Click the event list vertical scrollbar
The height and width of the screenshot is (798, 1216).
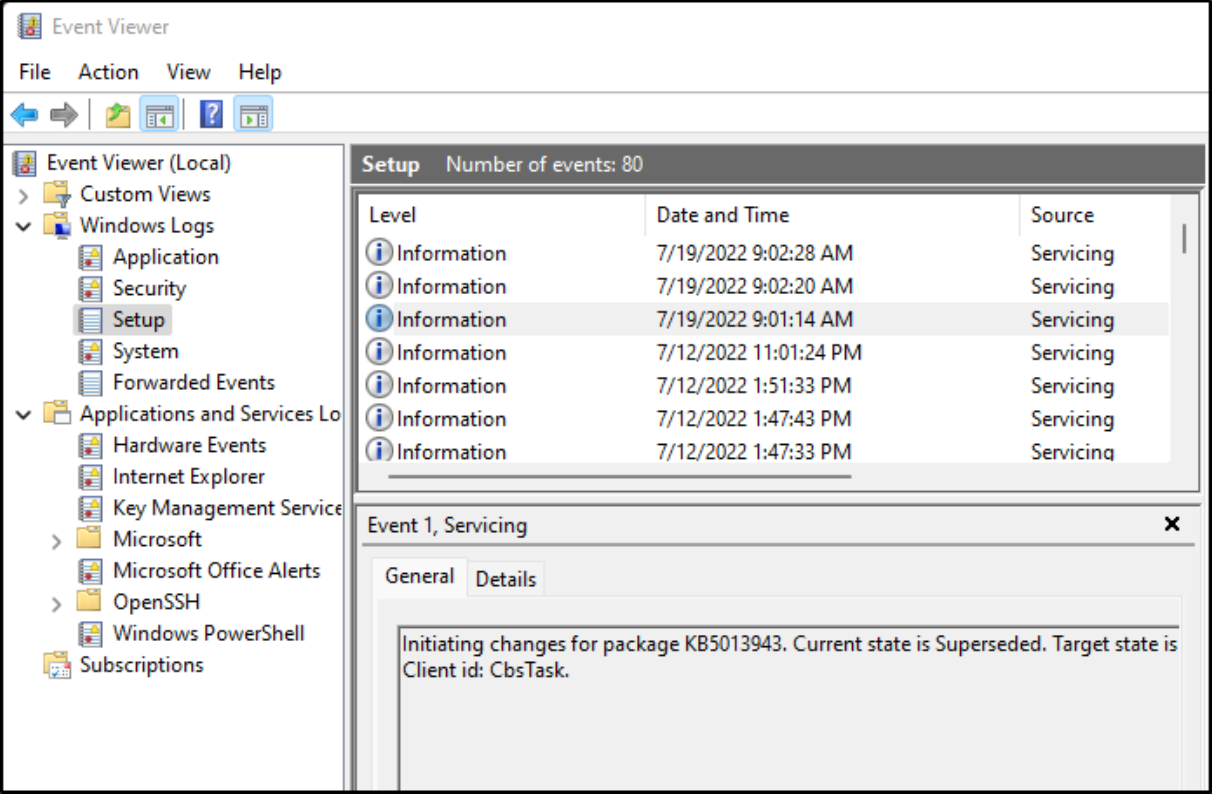pos(1184,238)
